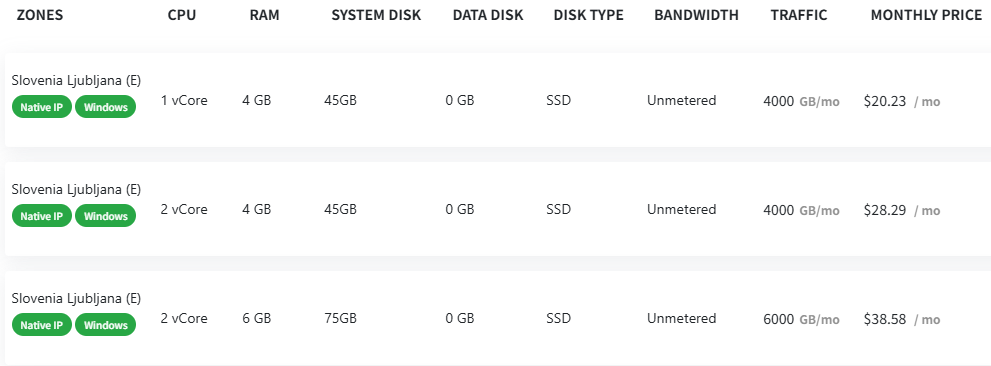
Task: Click Native IP badge on $28.29 plan
Action: pyautogui.click(x=42, y=216)
